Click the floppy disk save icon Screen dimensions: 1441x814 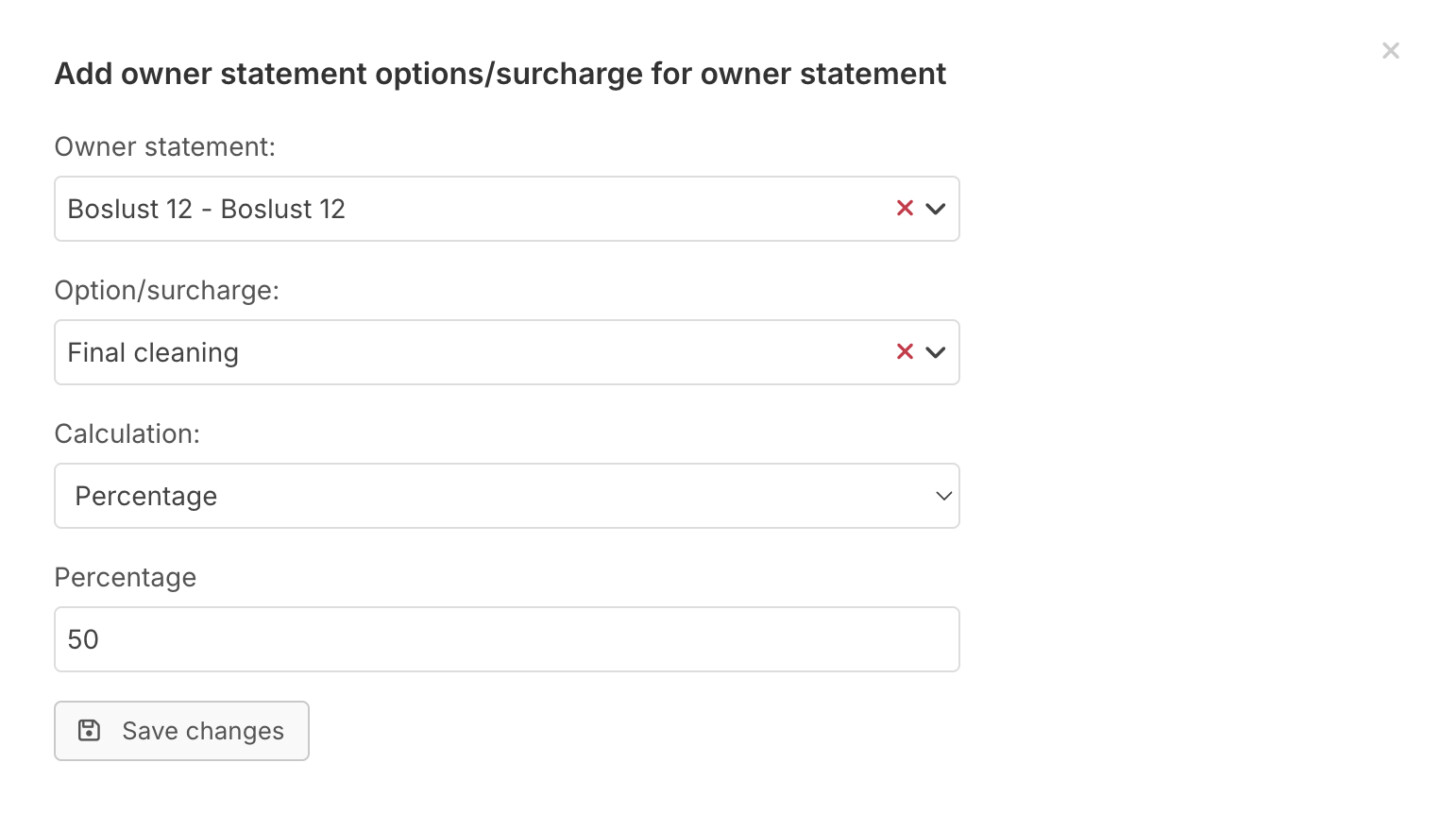pyautogui.click(x=89, y=730)
